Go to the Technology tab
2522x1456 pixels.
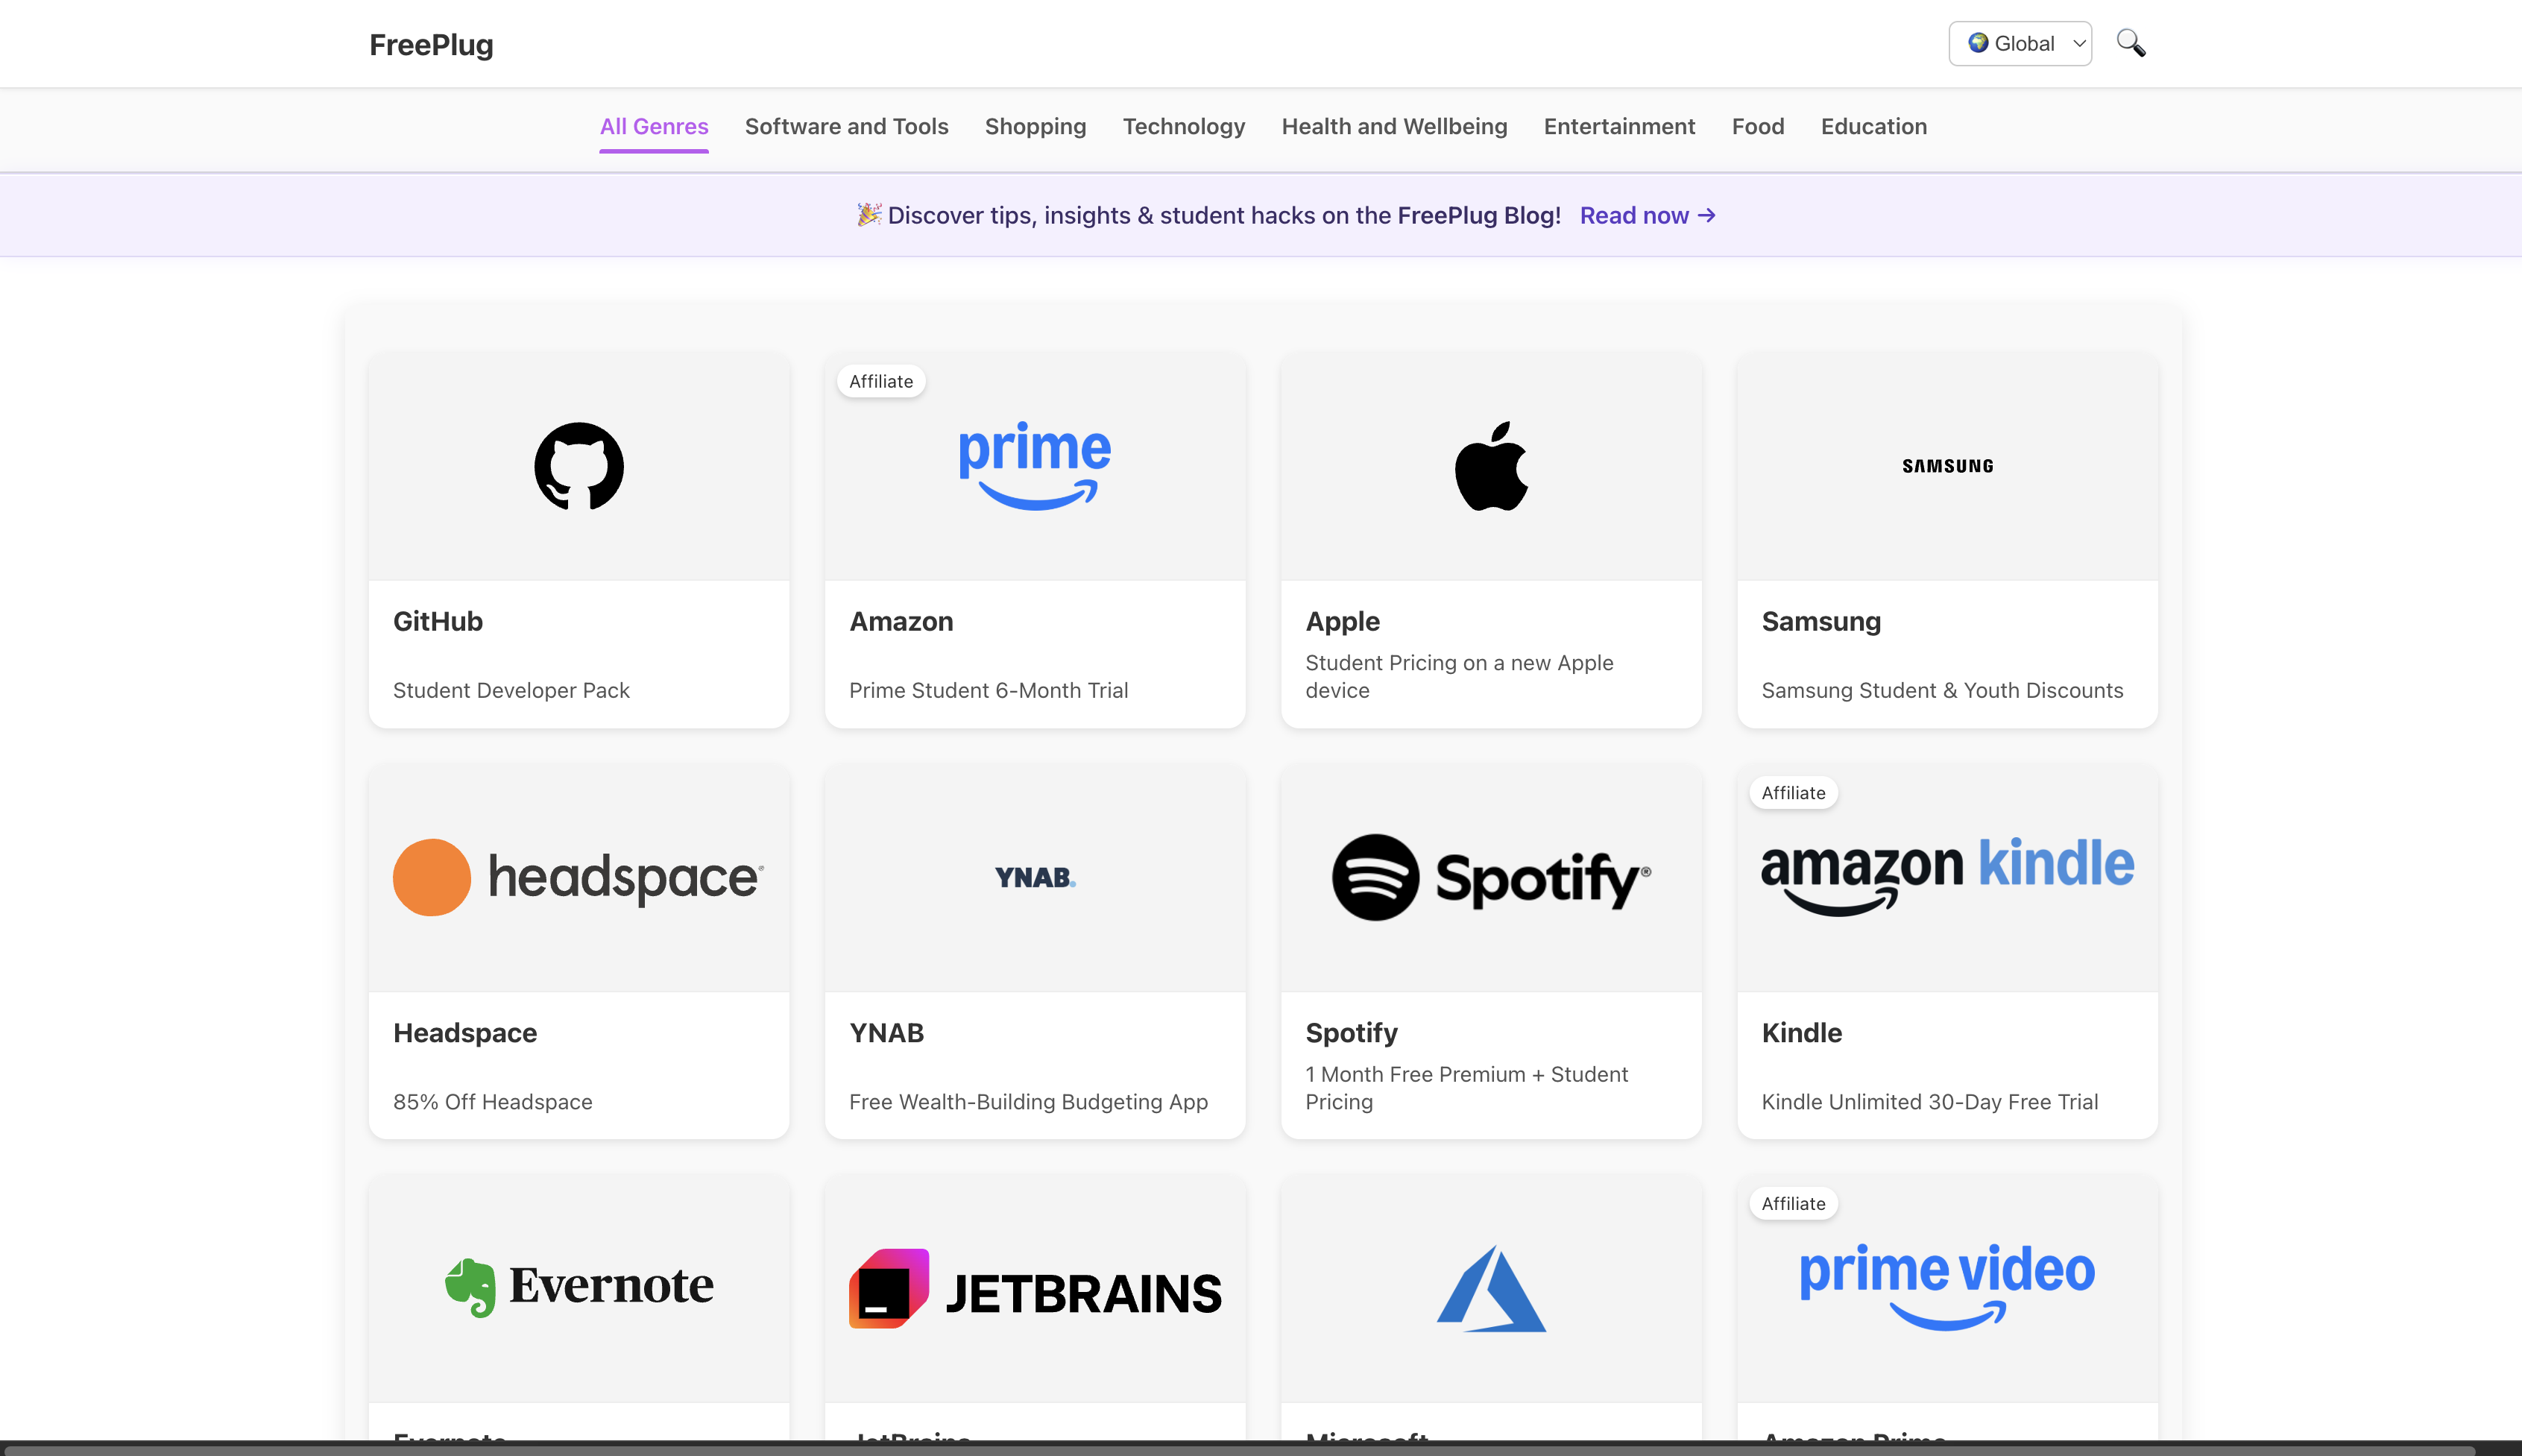pyautogui.click(x=1184, y=126)
